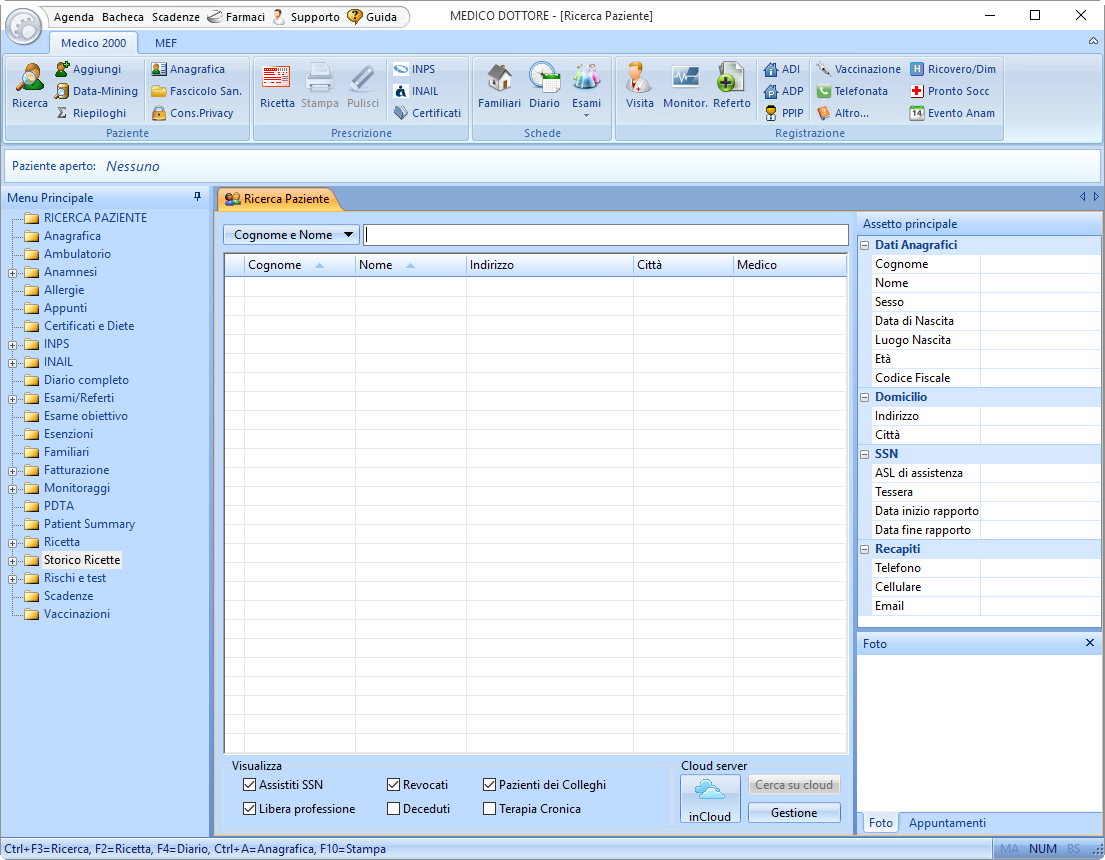1105x860 pixels.
Task: Enable Terapia Cronica filter
Action: [x=489, y=809]
